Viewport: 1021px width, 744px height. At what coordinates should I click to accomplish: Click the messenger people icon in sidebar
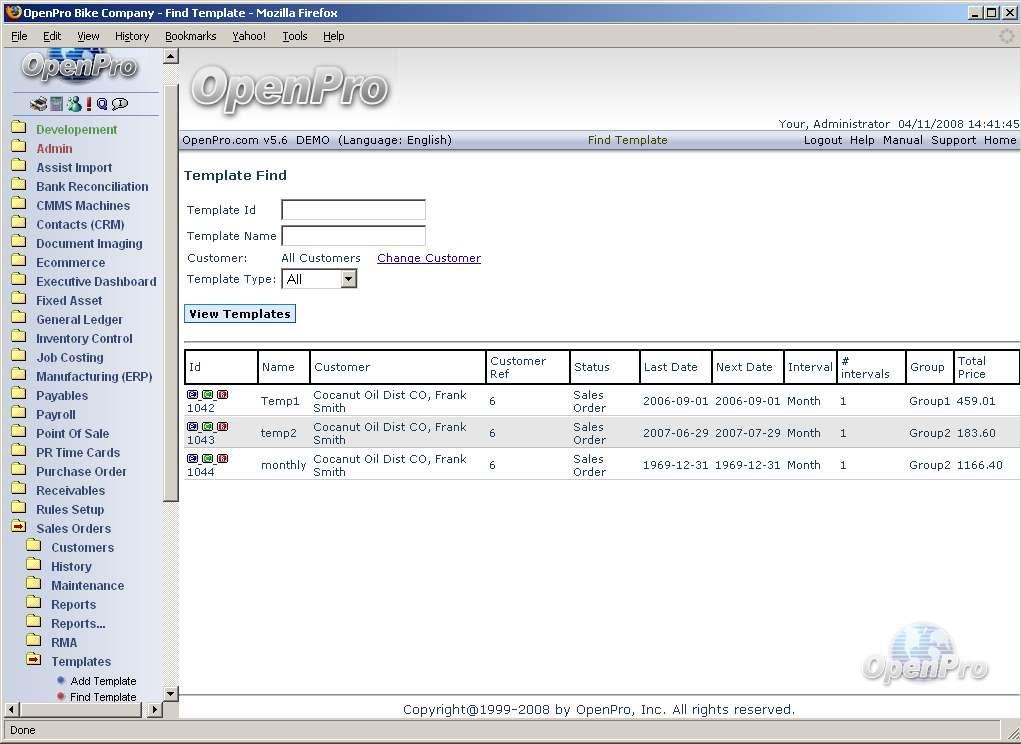pyautogui.click(x=73, y=104)
